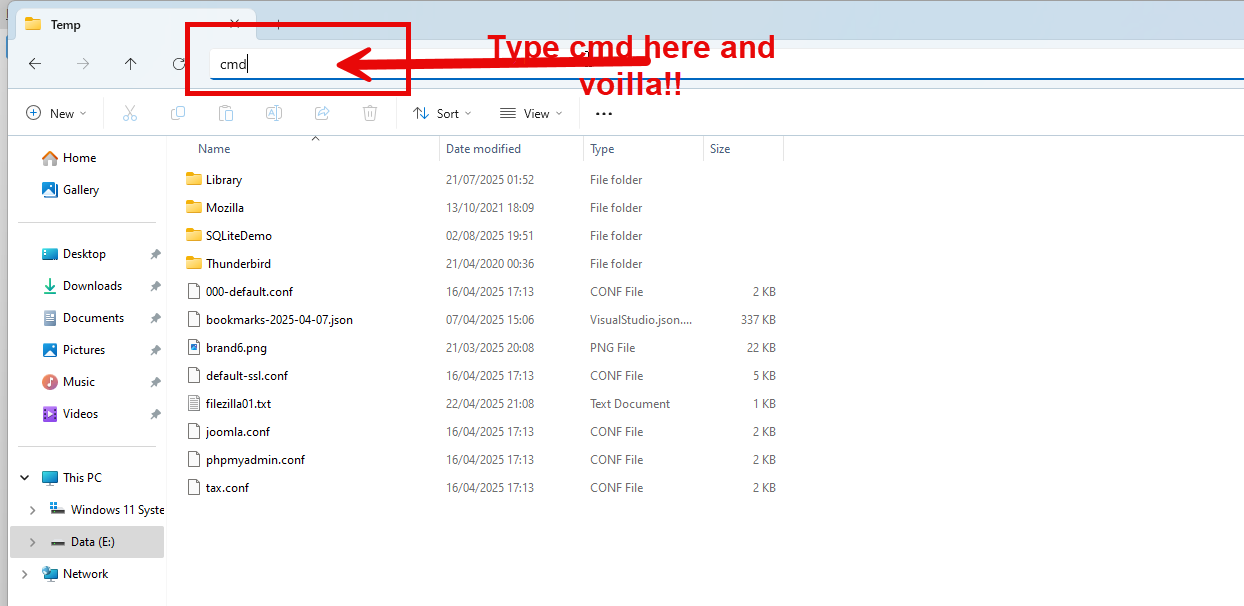Unpin Videos via its pin icon
Image resolution: width=1244 pixels, height=606 pixels.
tap(155, 414)
